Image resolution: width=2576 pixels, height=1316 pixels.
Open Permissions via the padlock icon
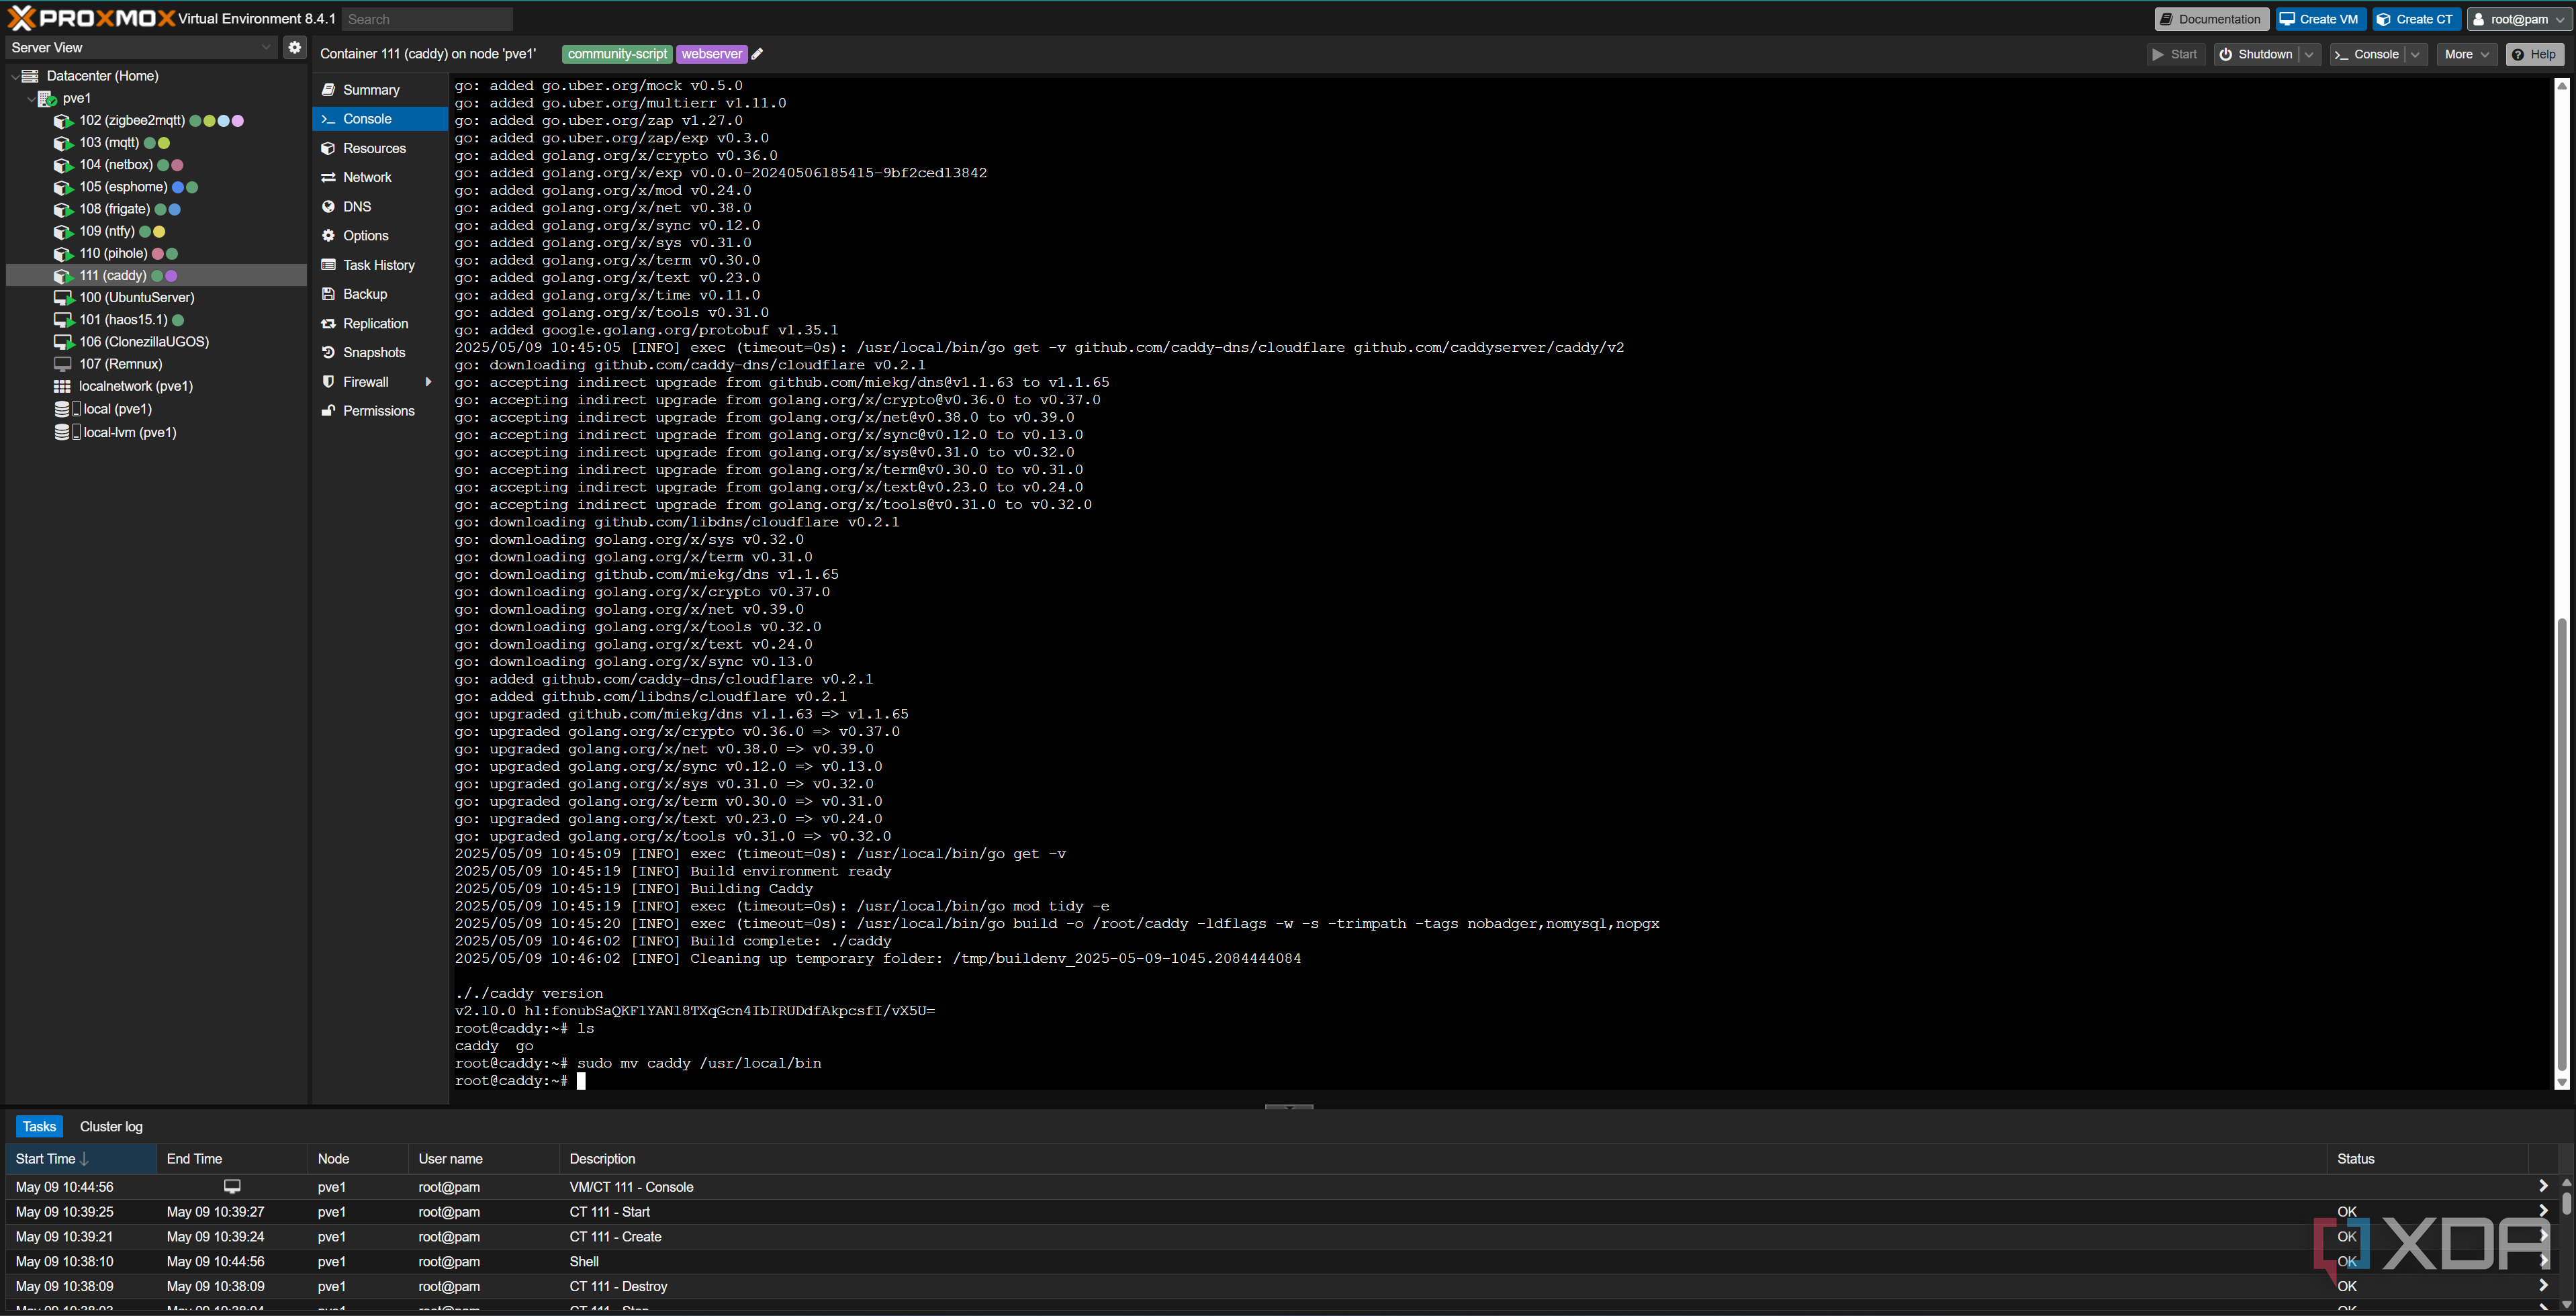coord(329,410)
